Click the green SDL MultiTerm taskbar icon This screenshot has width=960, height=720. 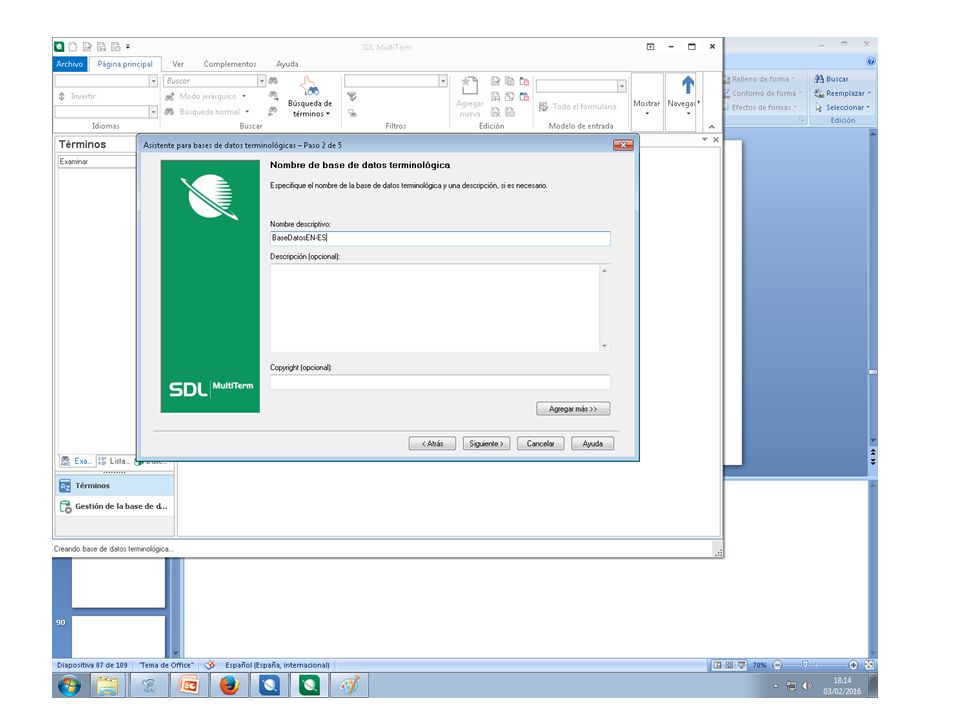[309, 685]
